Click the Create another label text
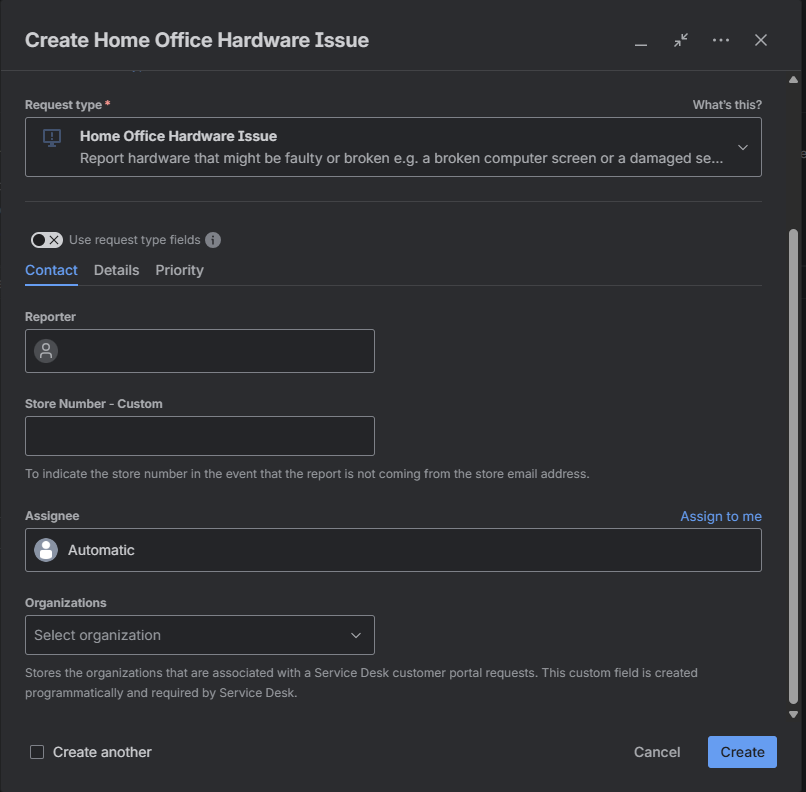This screenshot has height=792, width=806. pos(102,752)
